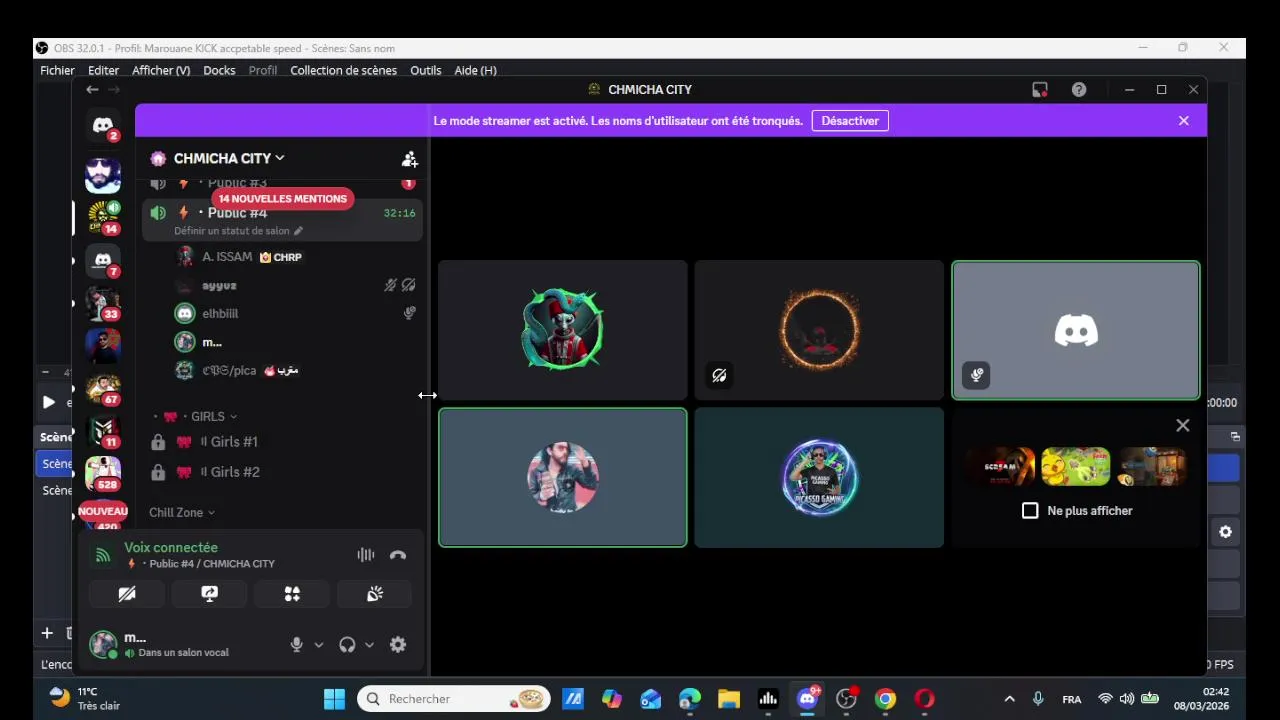The width and height of the screenshot is (1280, 720).
Task: Open Discord user settings gear
Action: [x=398, y=645]
